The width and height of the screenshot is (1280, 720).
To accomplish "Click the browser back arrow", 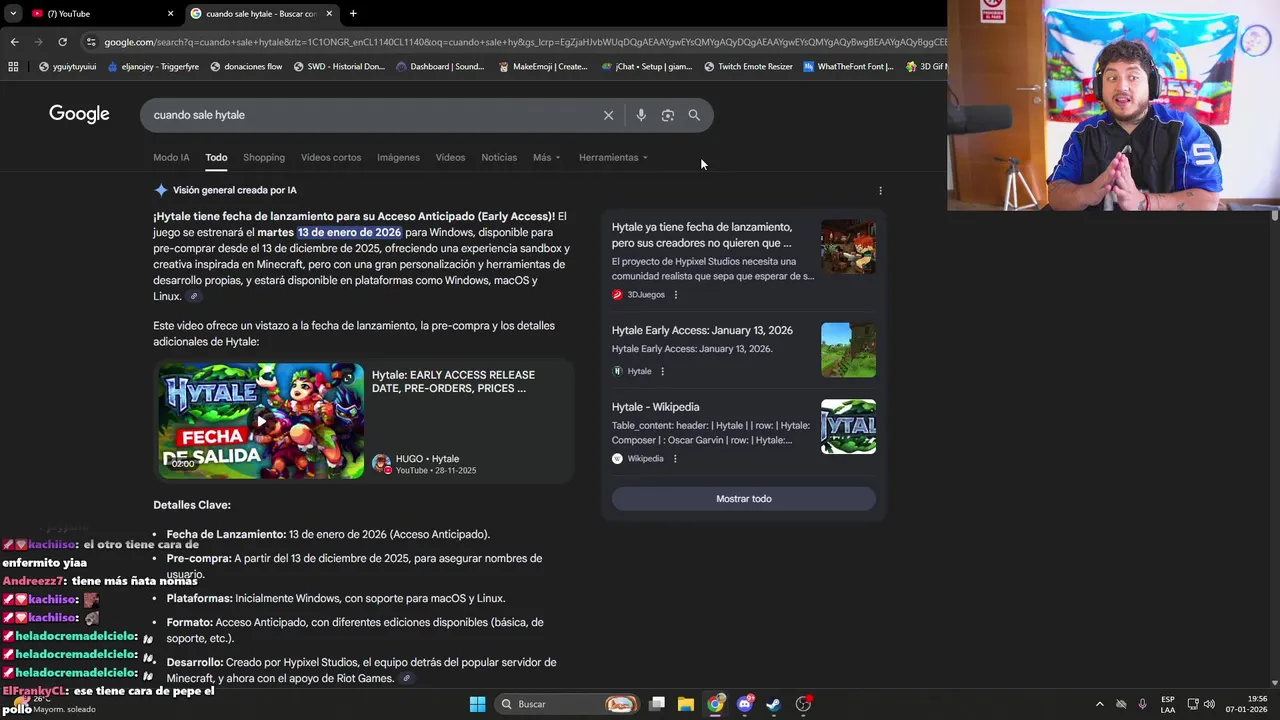I will tap(14, 42).
